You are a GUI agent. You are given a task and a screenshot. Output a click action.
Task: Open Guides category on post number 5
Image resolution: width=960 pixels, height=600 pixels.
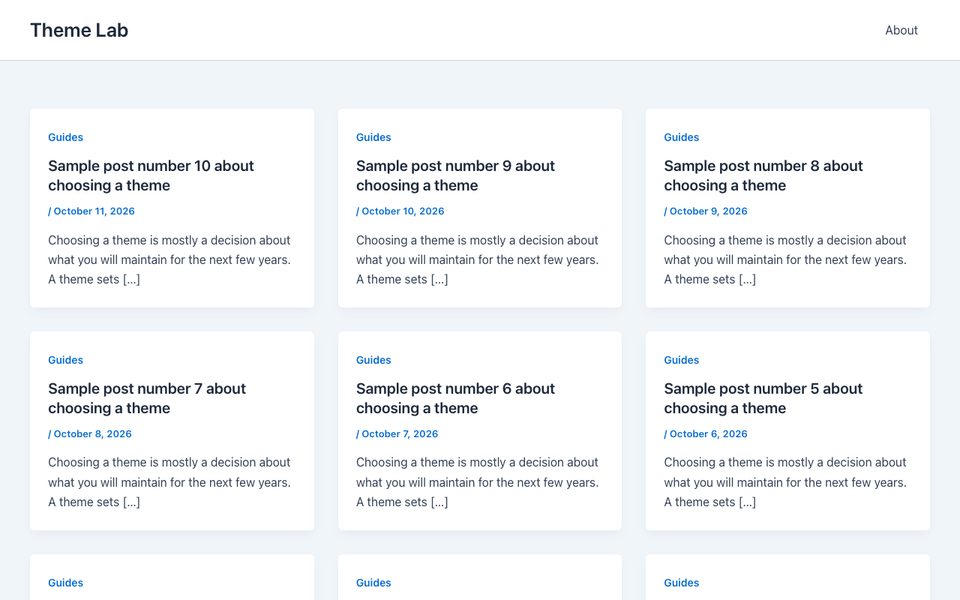click(681, 360)
